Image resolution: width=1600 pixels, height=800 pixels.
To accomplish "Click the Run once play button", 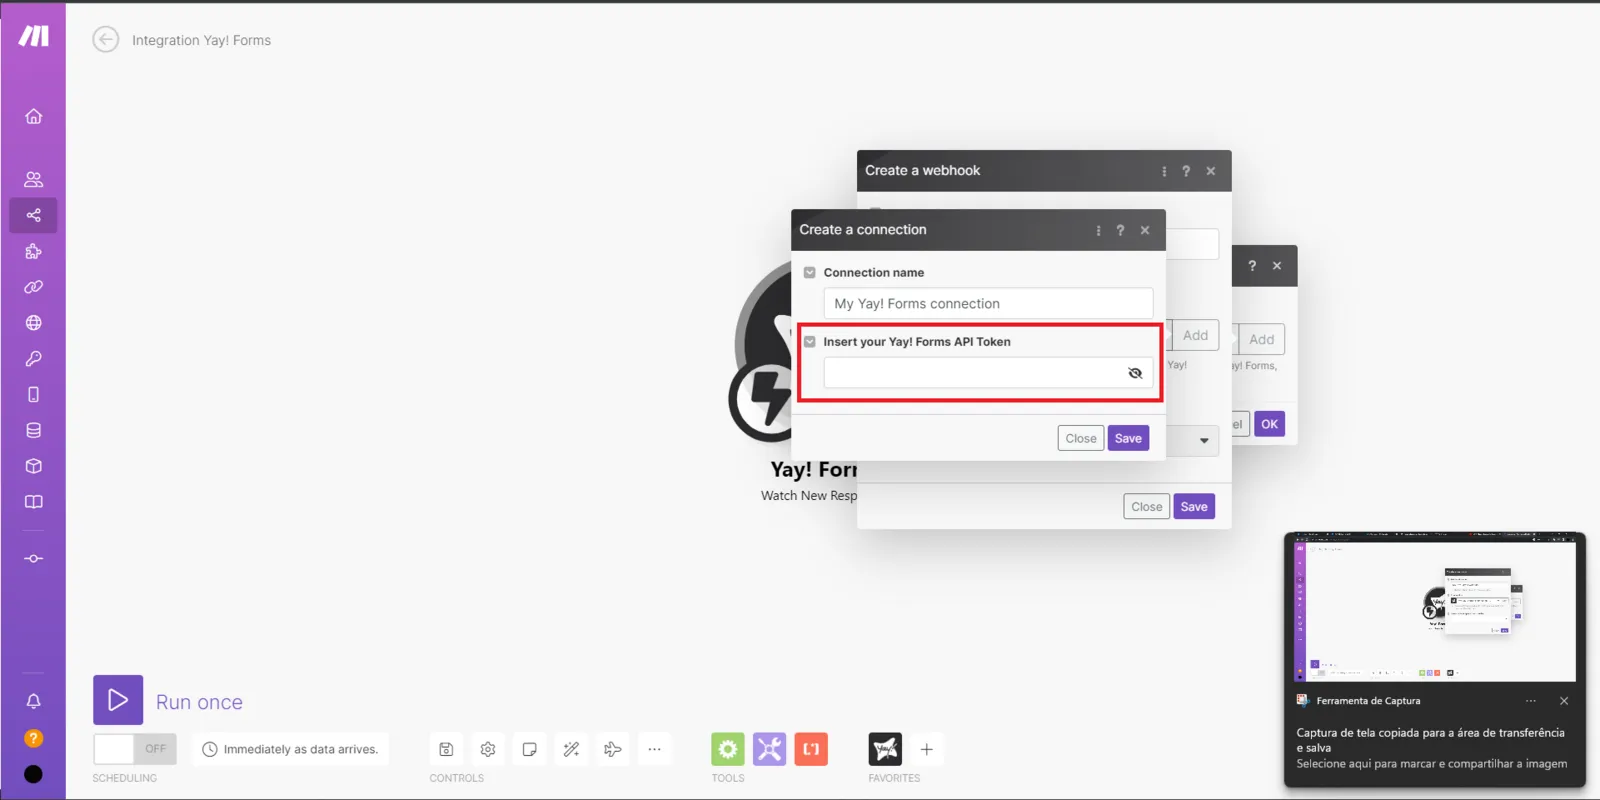I will [x=118, y=700].
